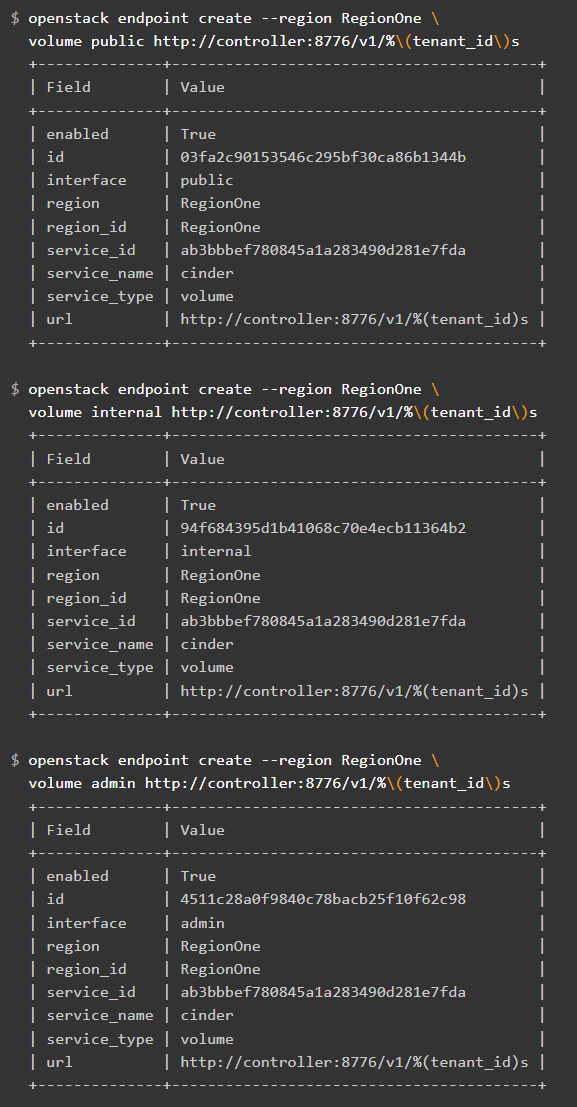
Task: Click the "volume public" command URL line
Action: (274, 41)
